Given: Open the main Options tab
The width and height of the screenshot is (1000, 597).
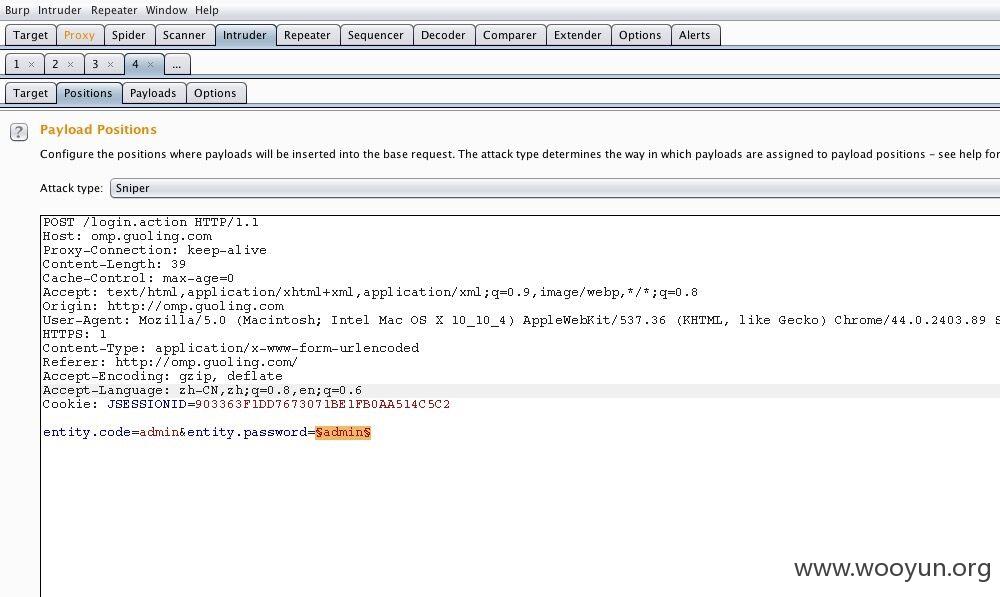Looking at the screenshot, I should 640,35.
